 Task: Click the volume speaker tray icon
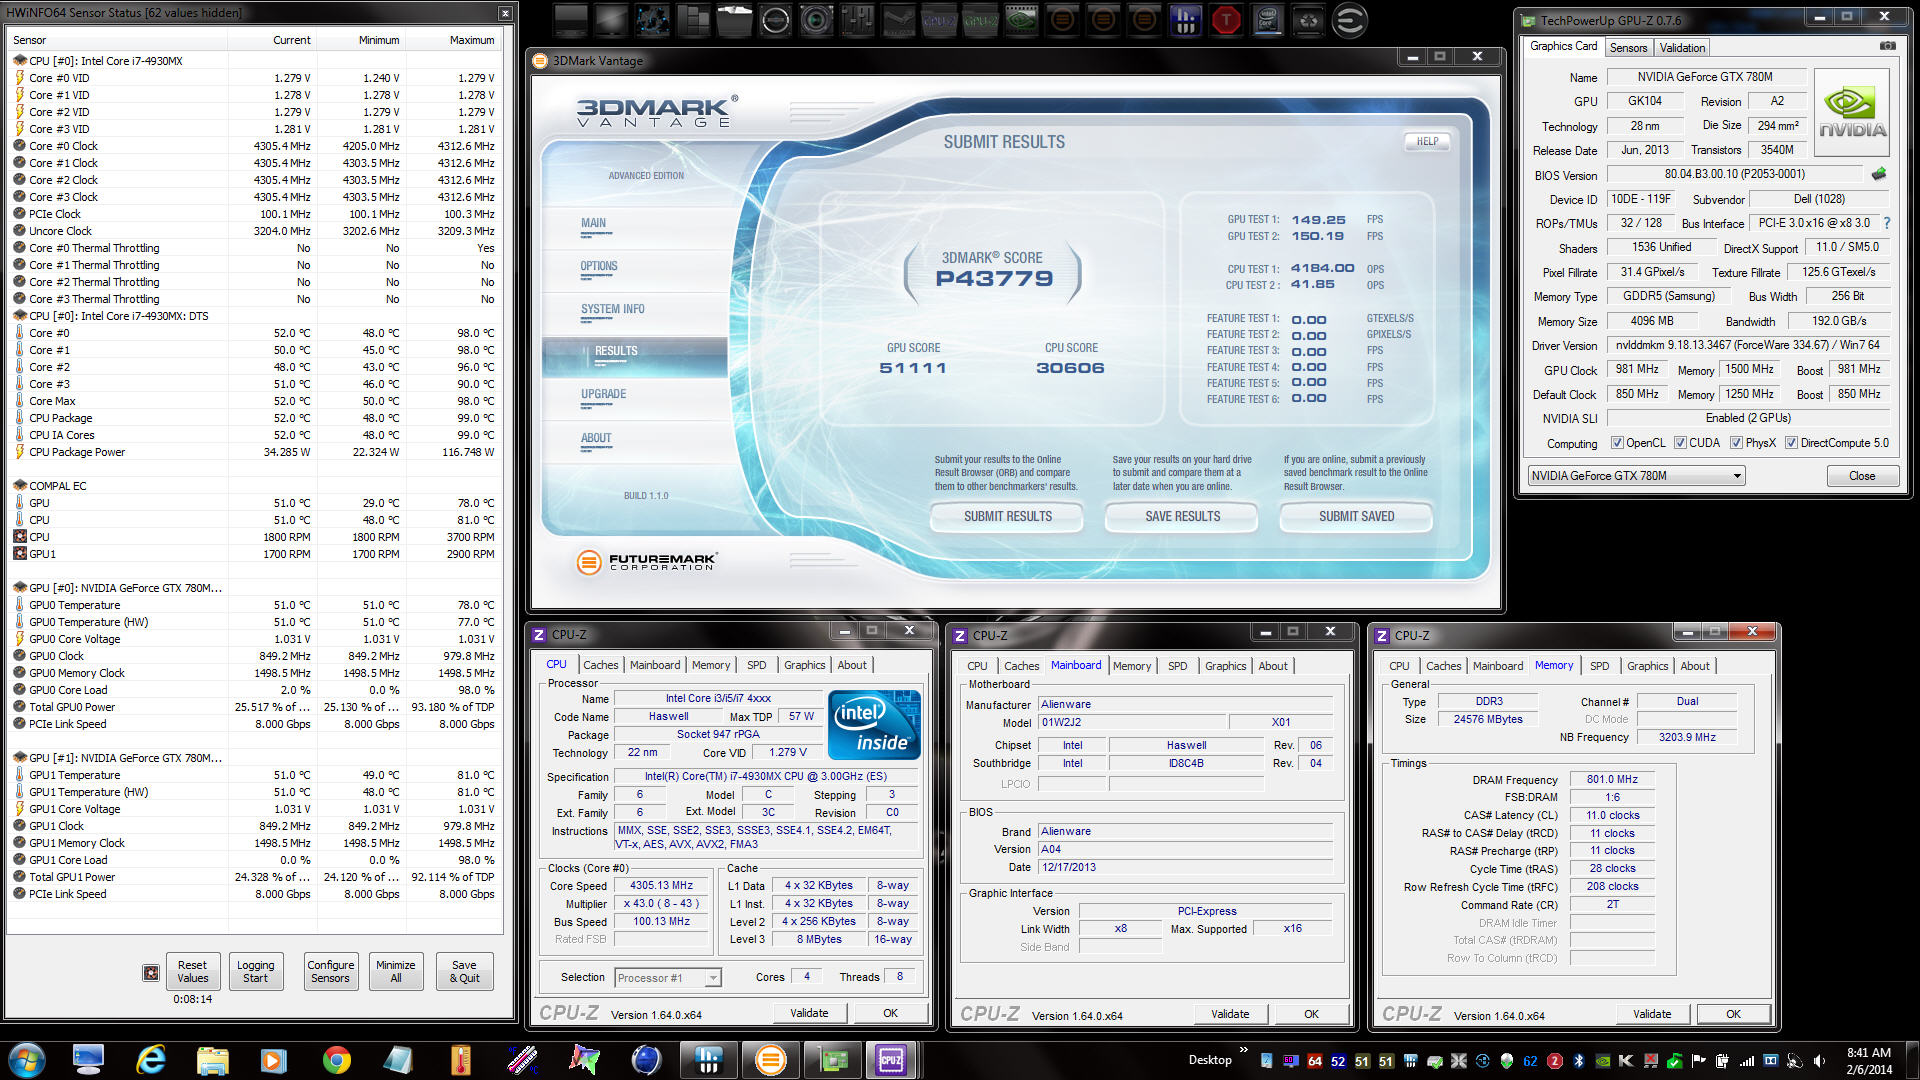1819,1061
